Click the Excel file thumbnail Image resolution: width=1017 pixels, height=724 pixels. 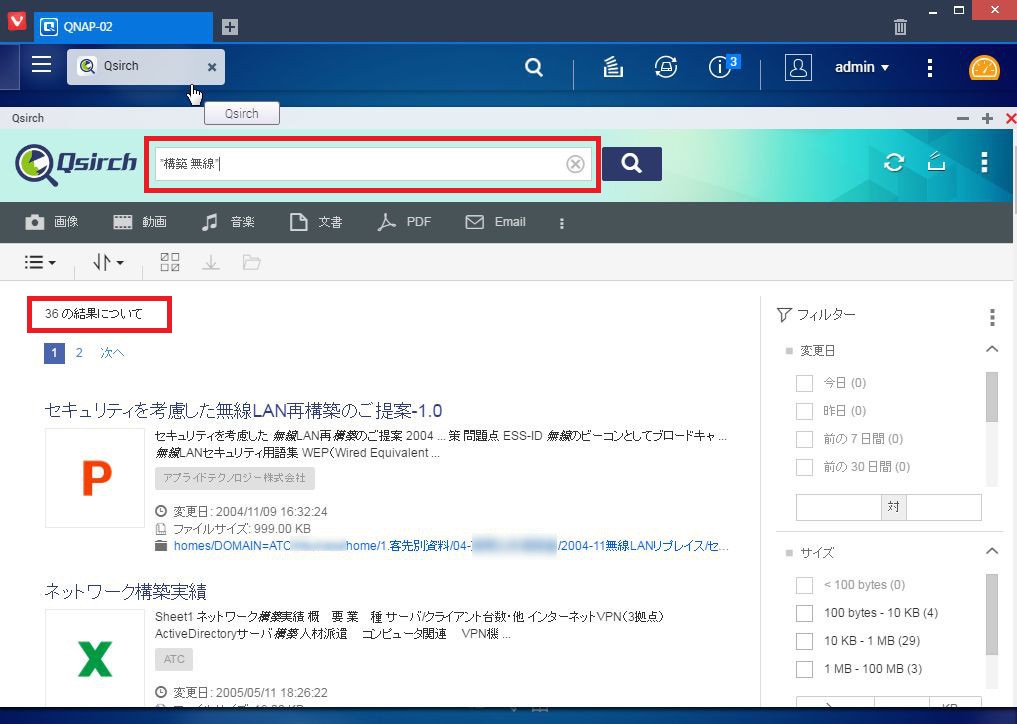pyautogui.click(x=95, y=658)
